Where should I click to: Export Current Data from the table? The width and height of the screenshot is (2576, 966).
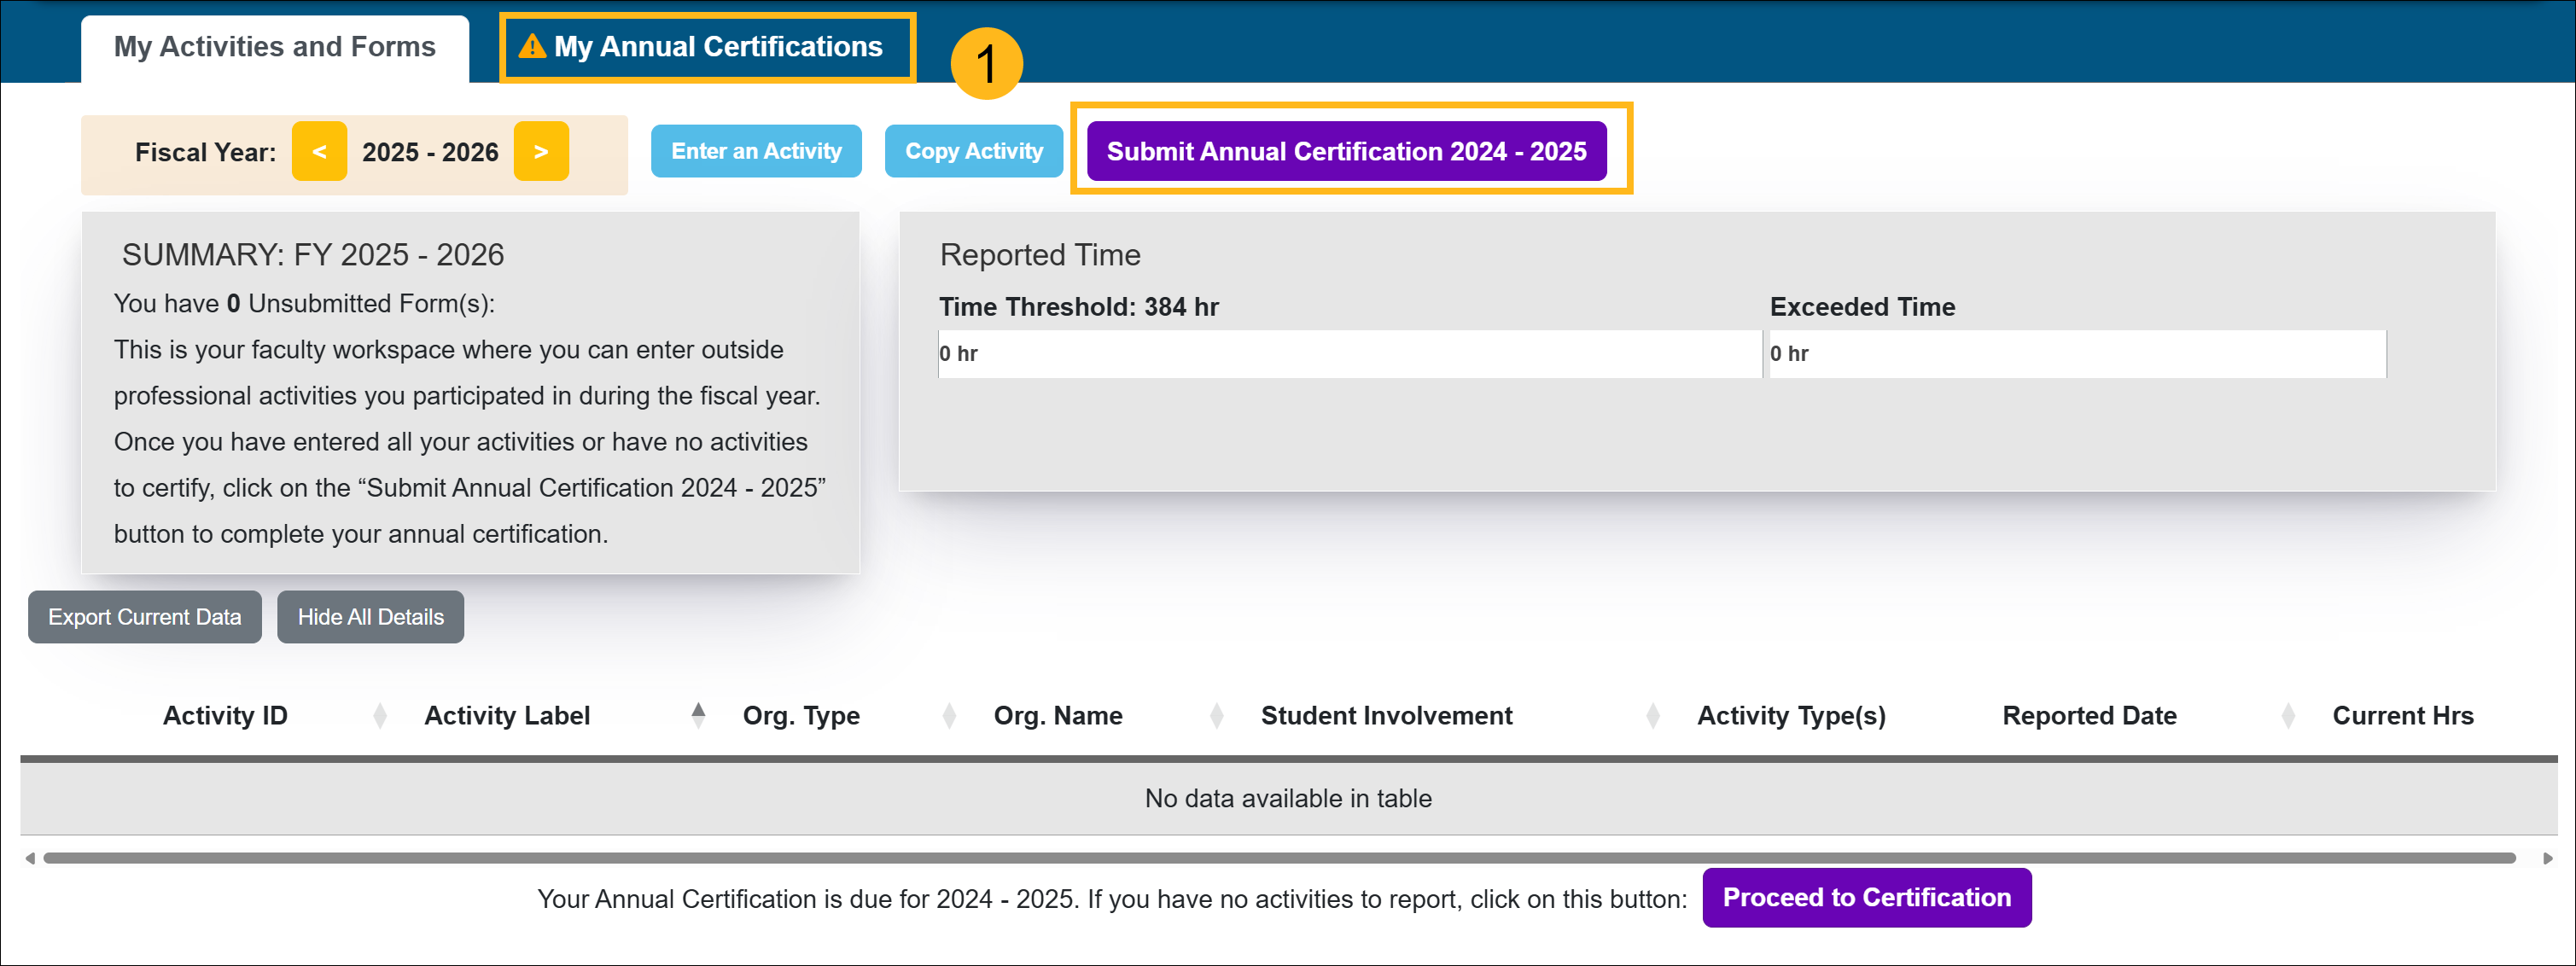[145, 617]
